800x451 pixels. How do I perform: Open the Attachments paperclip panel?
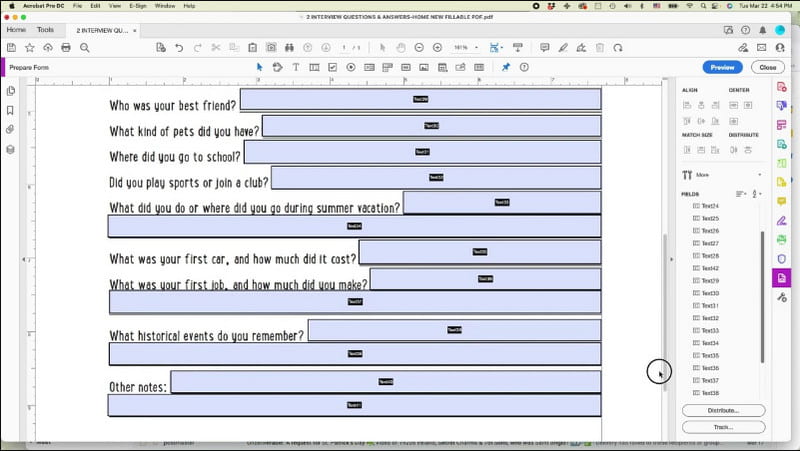coord(10,129)
